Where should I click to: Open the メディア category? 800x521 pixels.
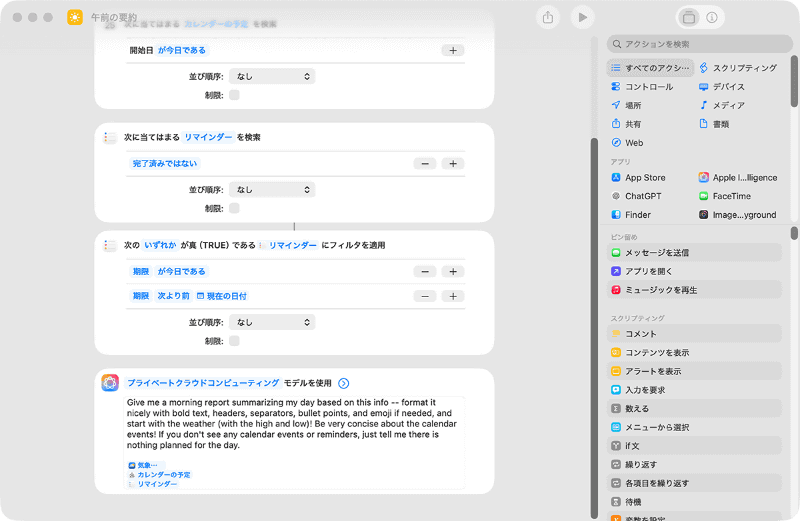(x=722, y=106)
